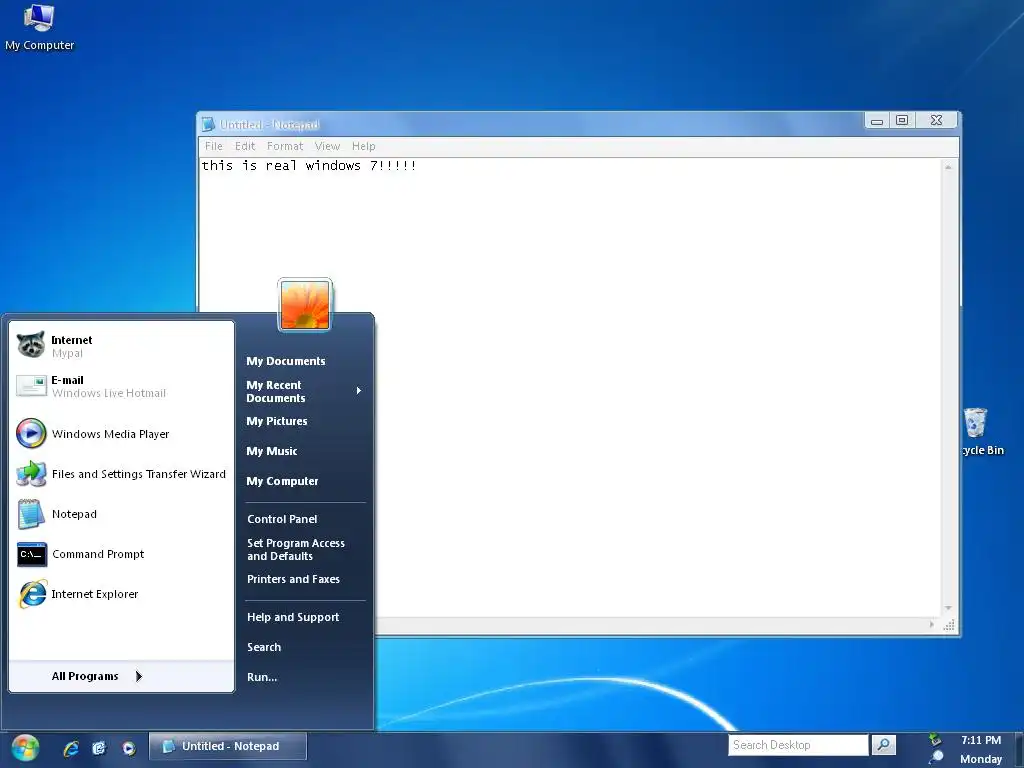Expand My Recent Documents submenu arrow
This screenshot has height=768, width=1024.
point(359,391)
